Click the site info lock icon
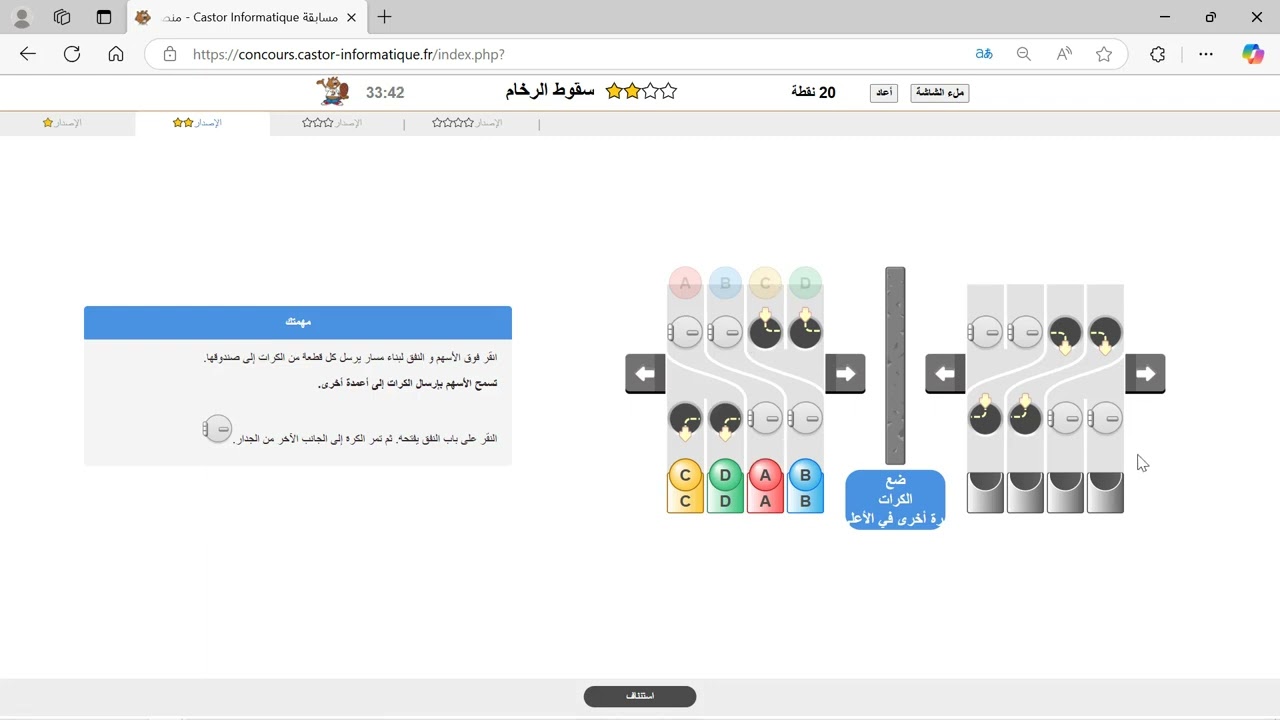The image size is (1280, 720). 170,54
